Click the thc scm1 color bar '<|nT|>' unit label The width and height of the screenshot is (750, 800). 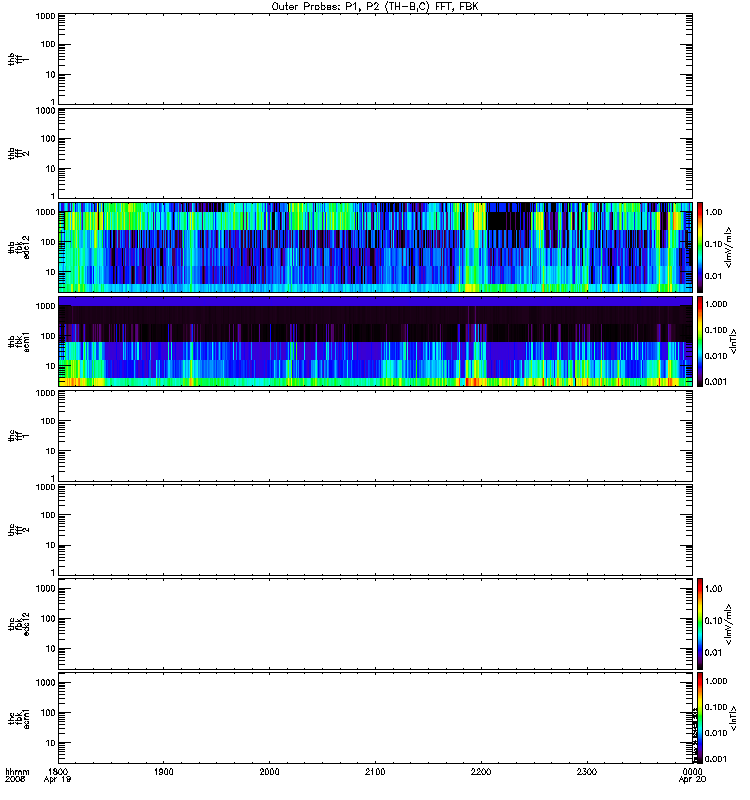click(733, 718)
